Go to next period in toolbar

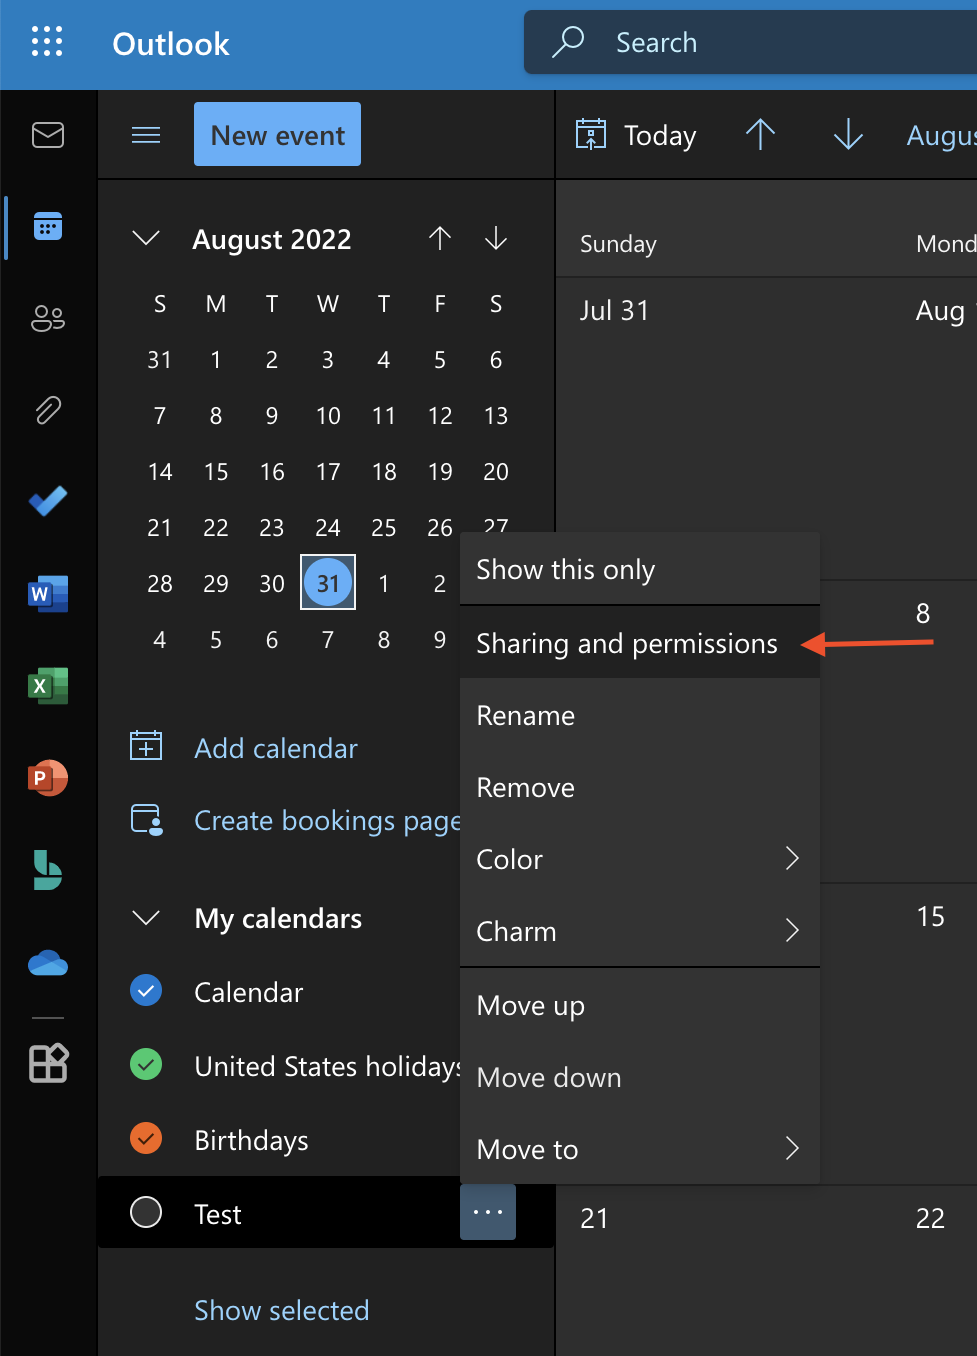tap(848, 134)
